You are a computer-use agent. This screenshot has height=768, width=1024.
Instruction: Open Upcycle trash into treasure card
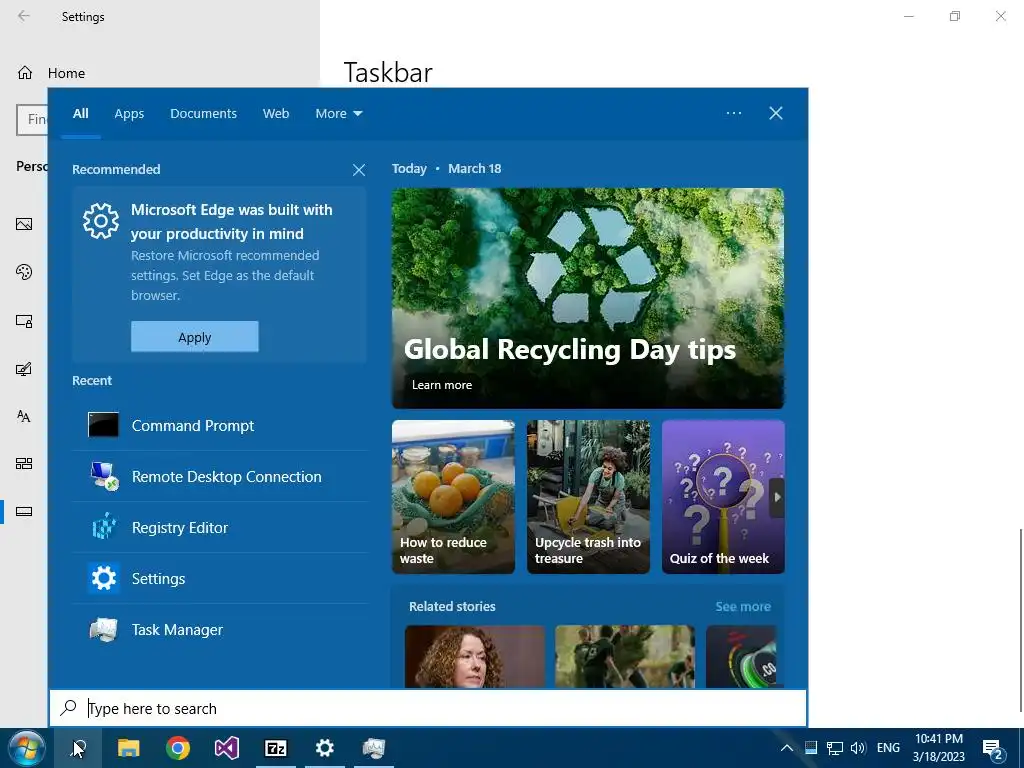click(x=588, y=497)
